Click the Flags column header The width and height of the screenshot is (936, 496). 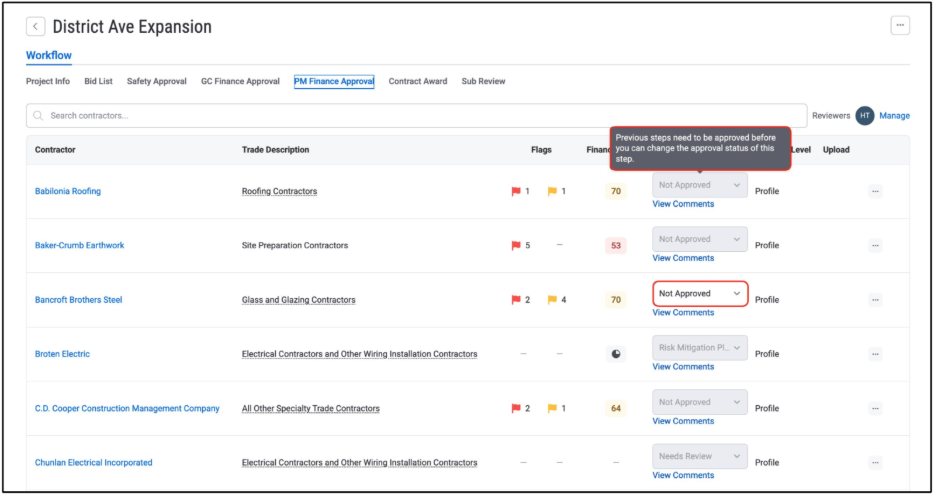541,150
